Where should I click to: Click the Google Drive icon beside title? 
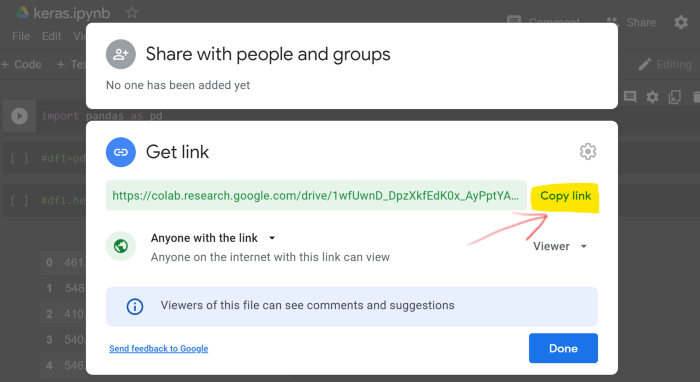(x=23, y=13)
